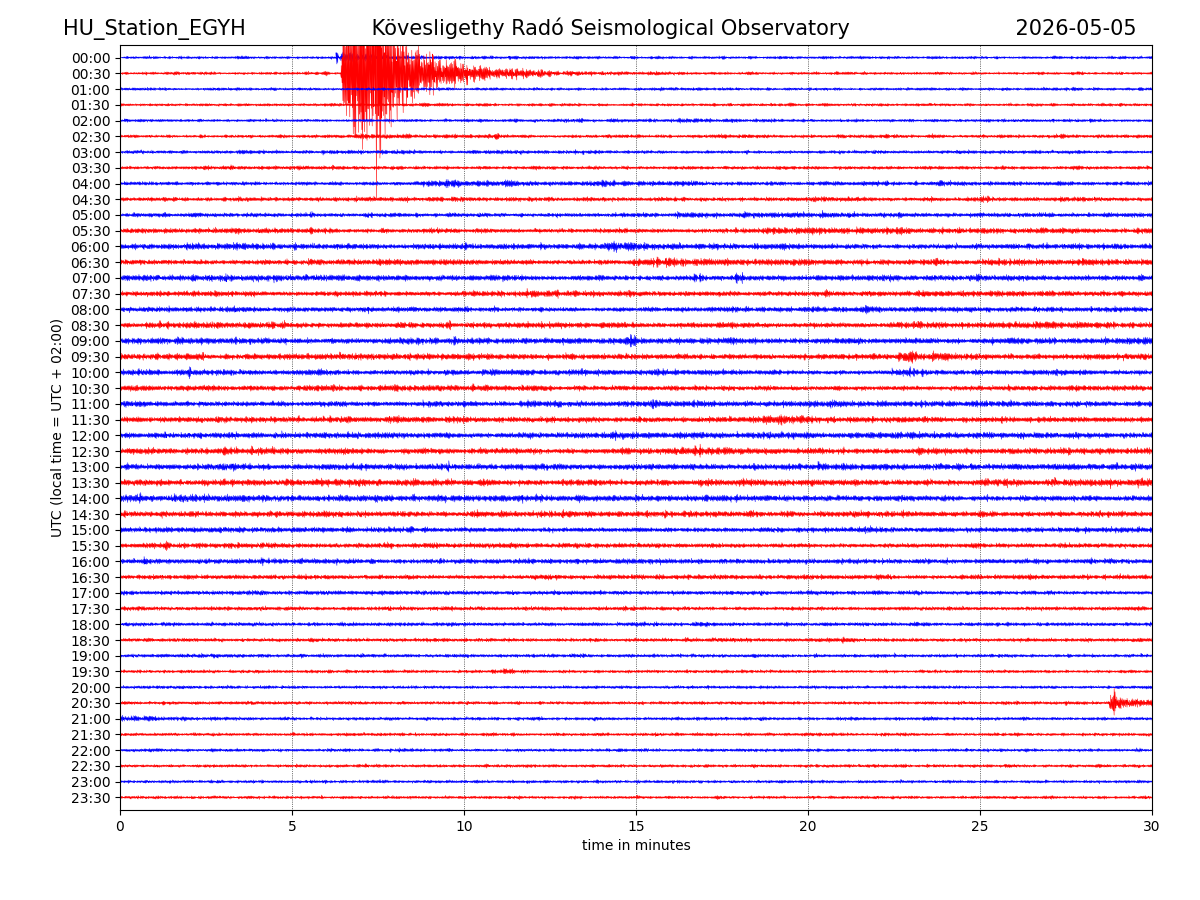Click the Kövesligethy Radó Seismological Observatory title
This screenshot has height=900, width=1200.
click(610, 29)
